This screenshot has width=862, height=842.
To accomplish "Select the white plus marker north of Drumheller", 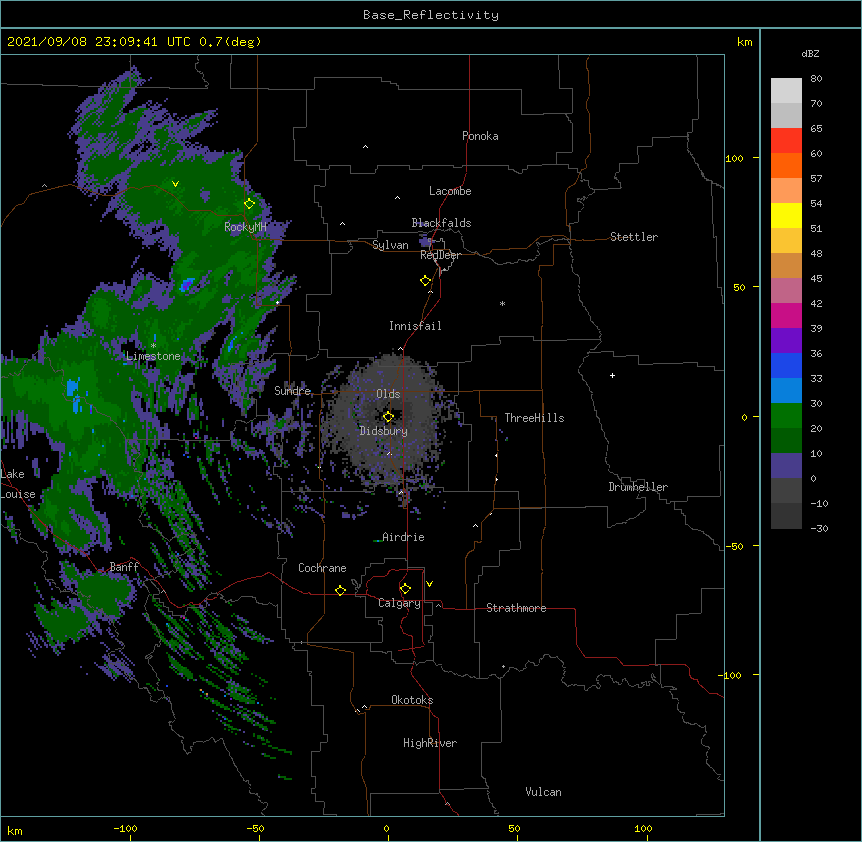I will tap(612, 375).
